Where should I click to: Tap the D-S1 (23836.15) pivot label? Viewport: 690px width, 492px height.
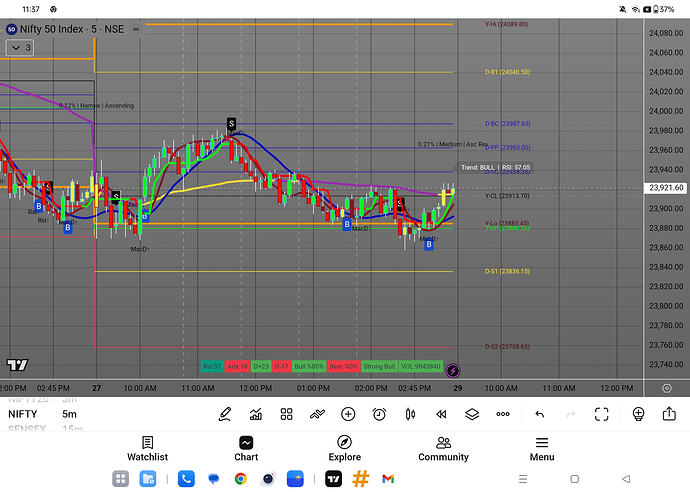(507, 272)
